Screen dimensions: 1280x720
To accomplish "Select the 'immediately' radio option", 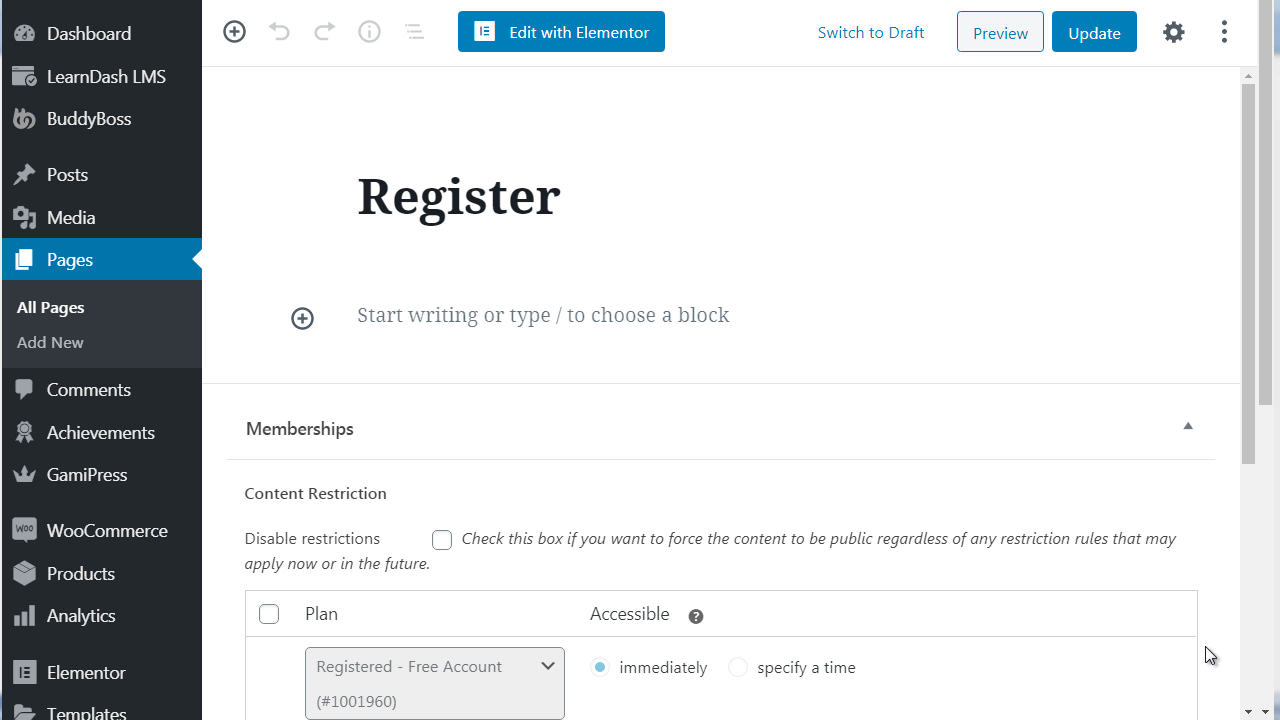I will pos(600,667).
